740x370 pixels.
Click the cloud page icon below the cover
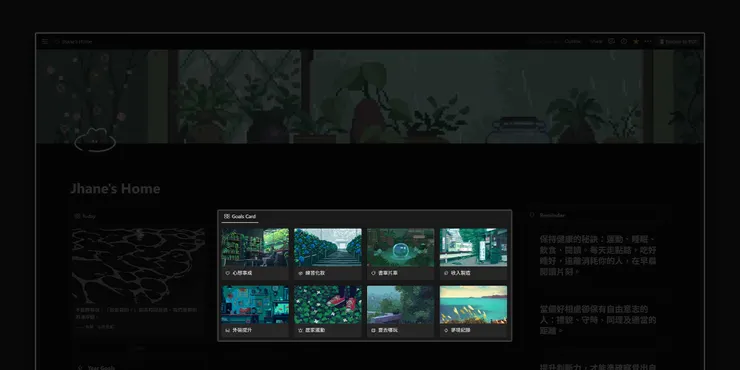pos(95,140)
